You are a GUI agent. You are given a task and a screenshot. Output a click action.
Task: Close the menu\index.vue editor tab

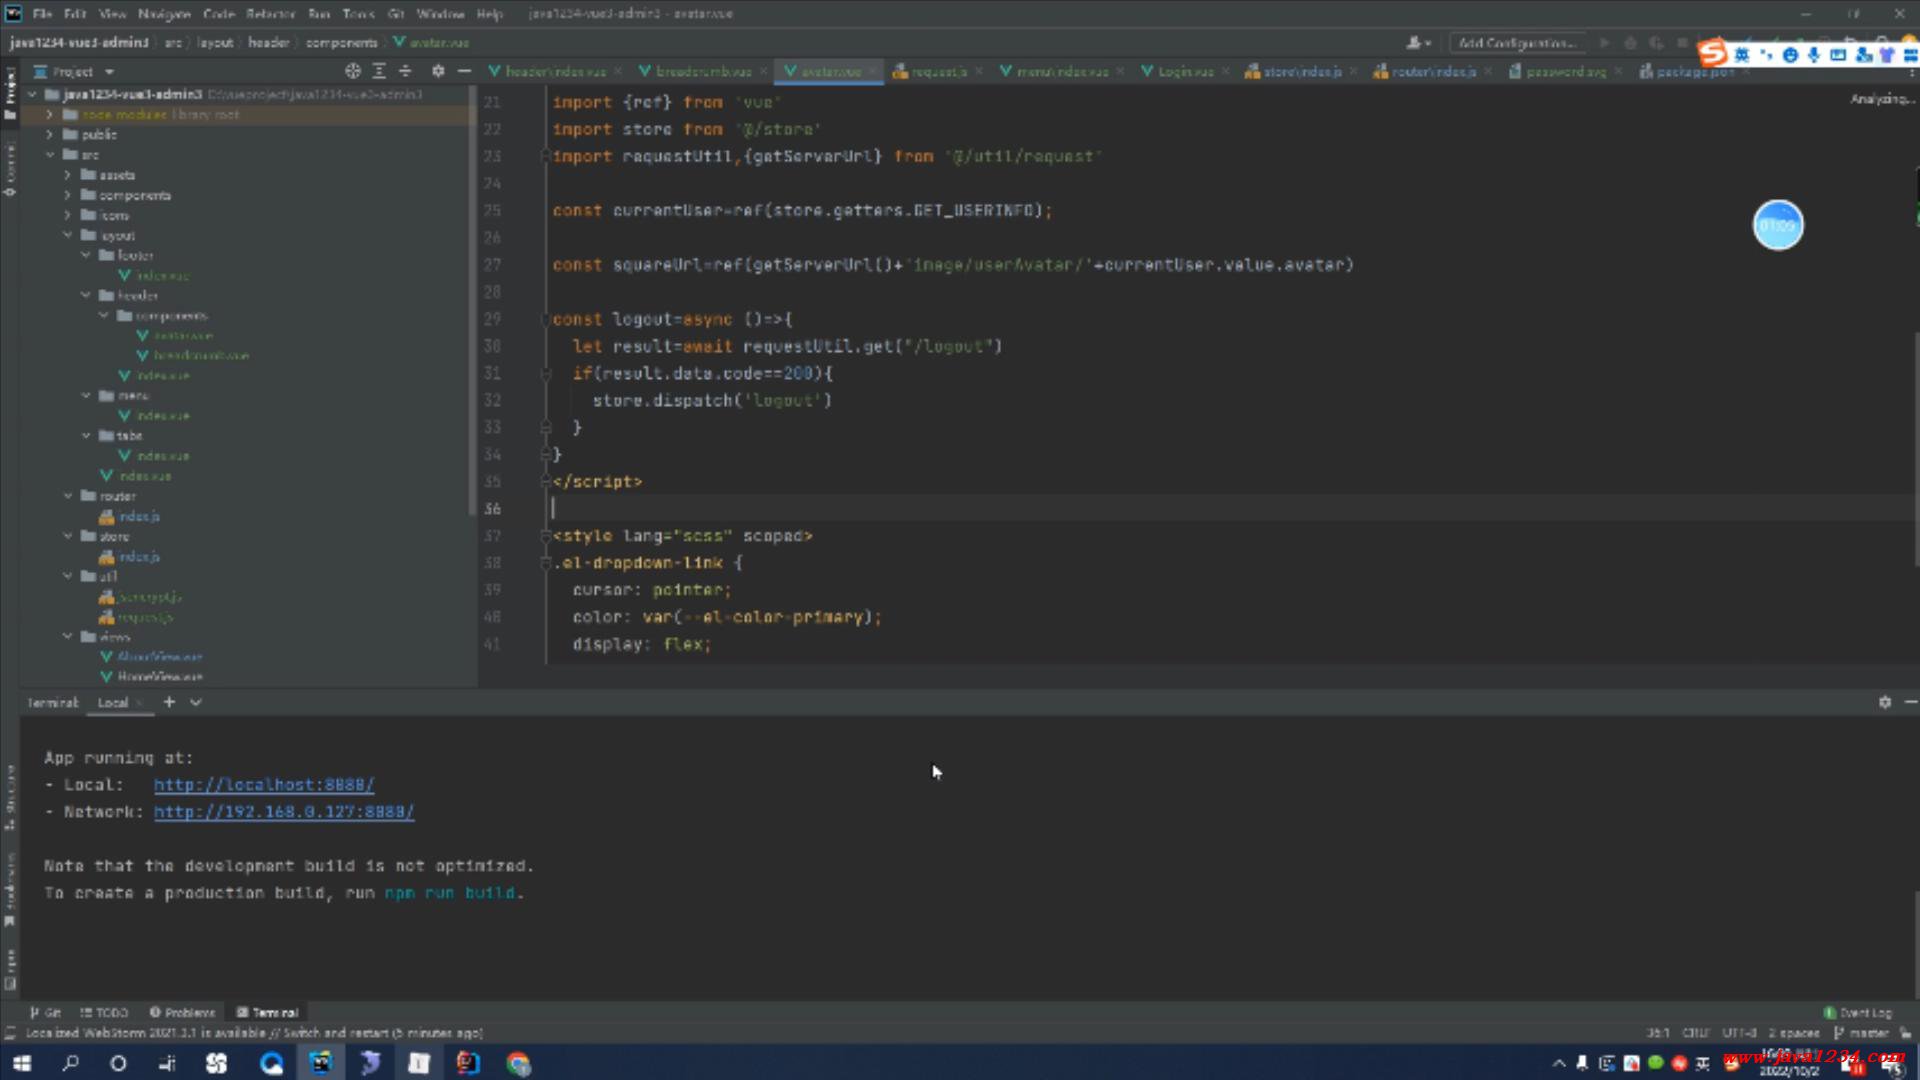(1120, 71)
